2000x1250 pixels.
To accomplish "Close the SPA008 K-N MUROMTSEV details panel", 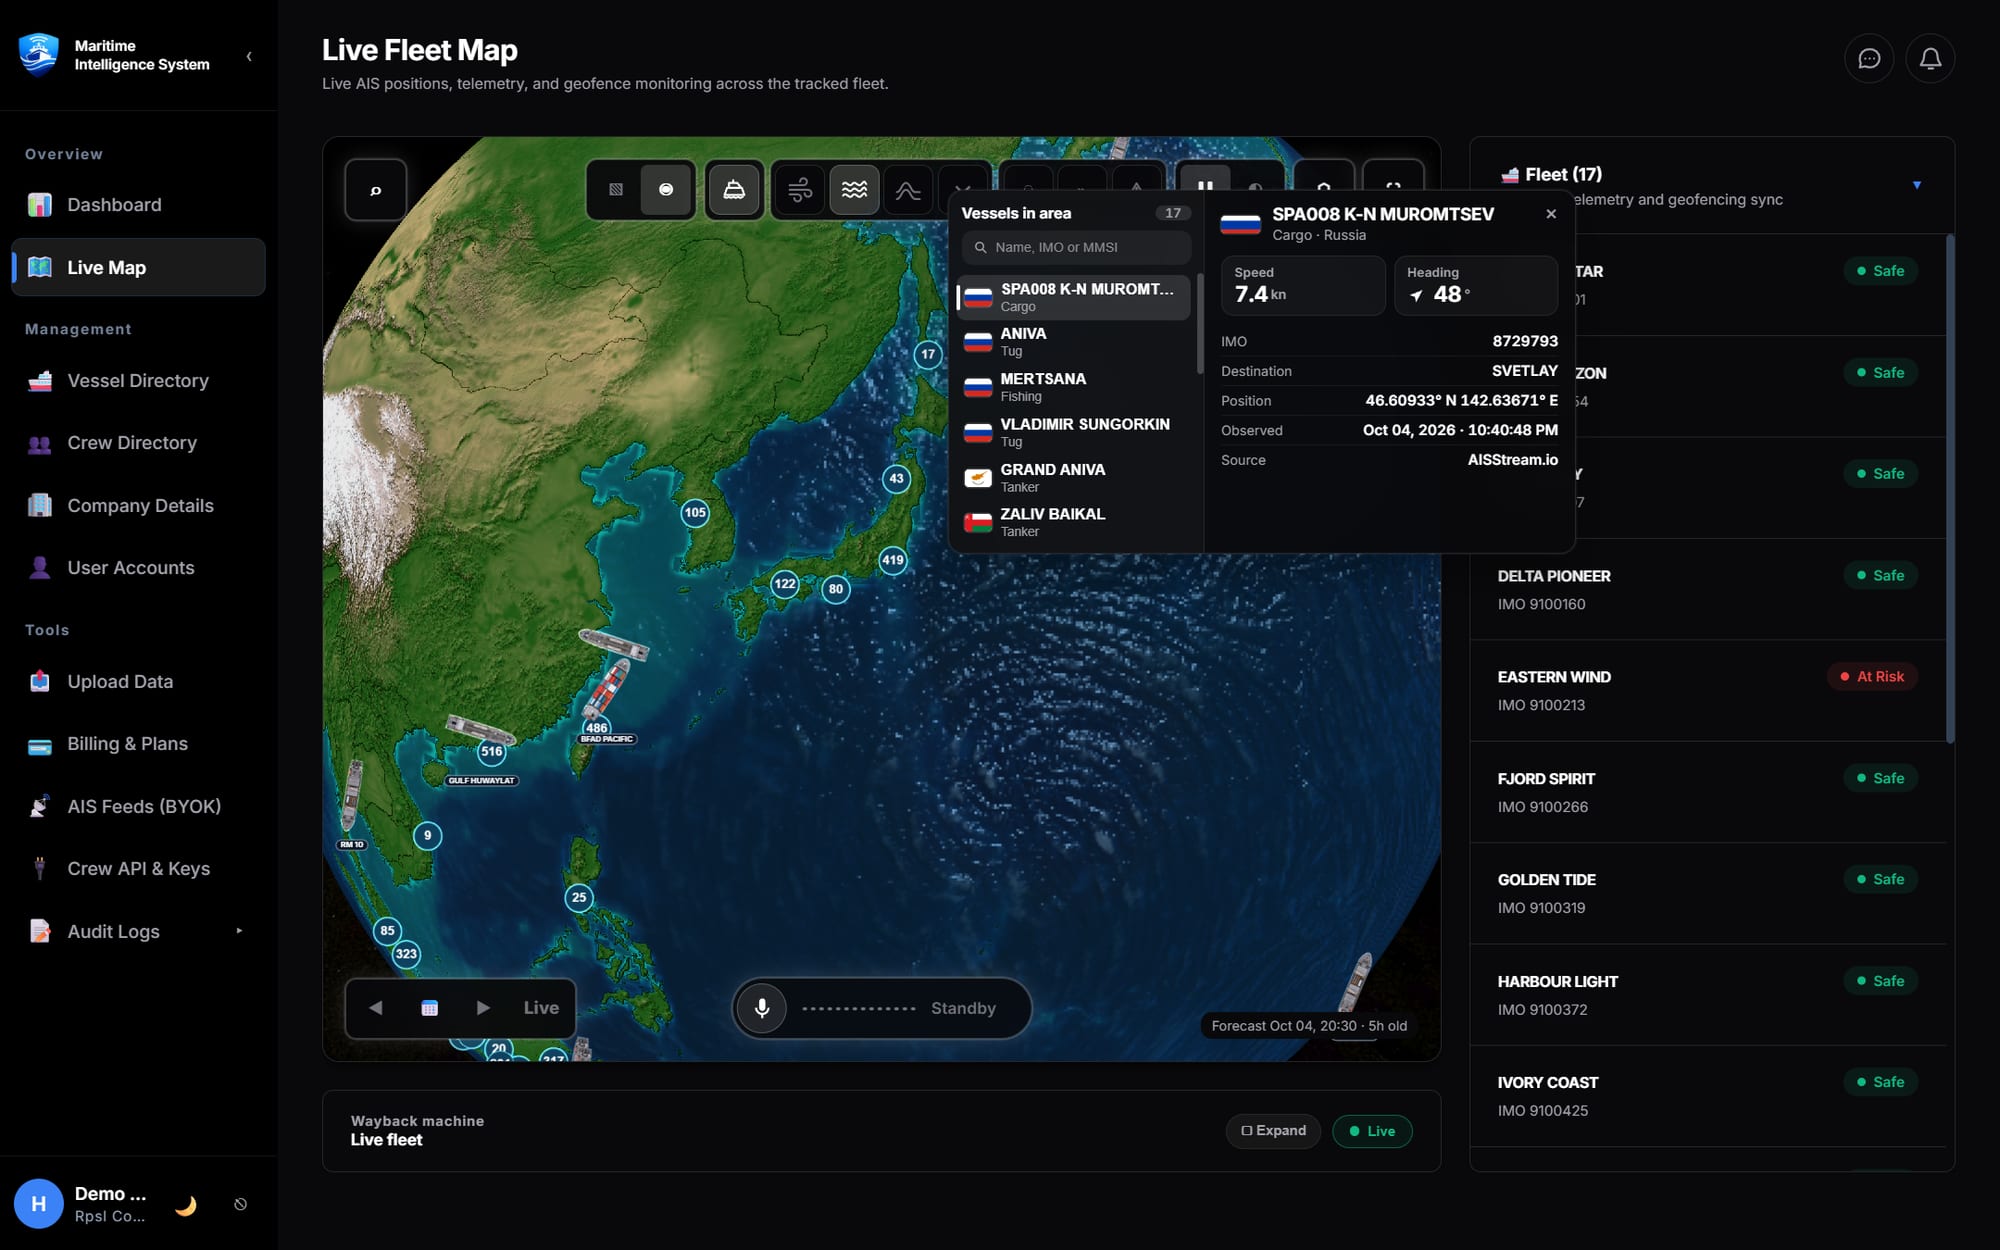I will 1551,214.
